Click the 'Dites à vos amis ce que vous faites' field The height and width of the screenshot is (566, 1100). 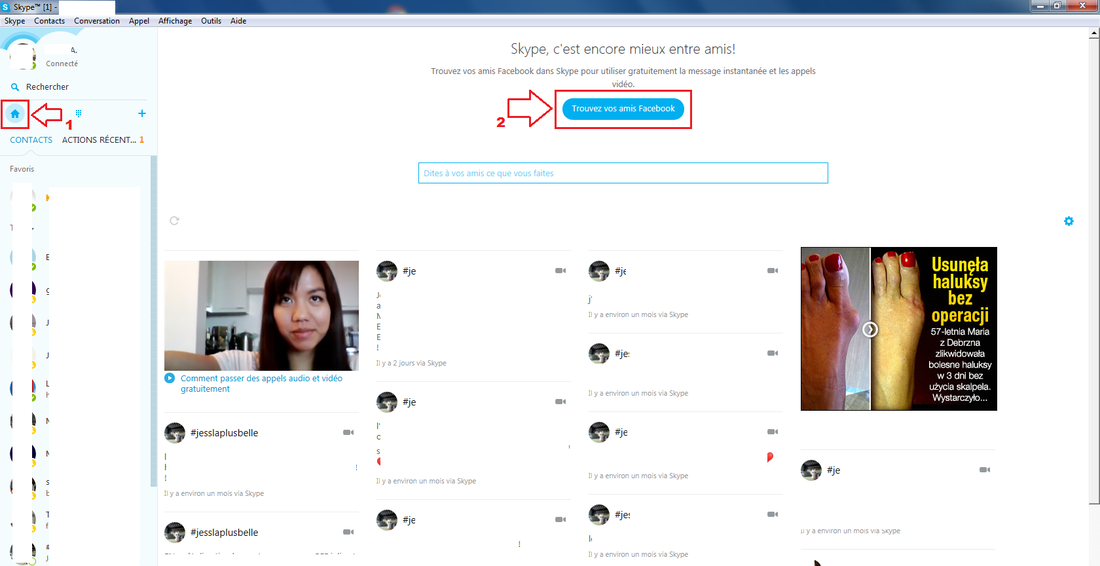623,173
